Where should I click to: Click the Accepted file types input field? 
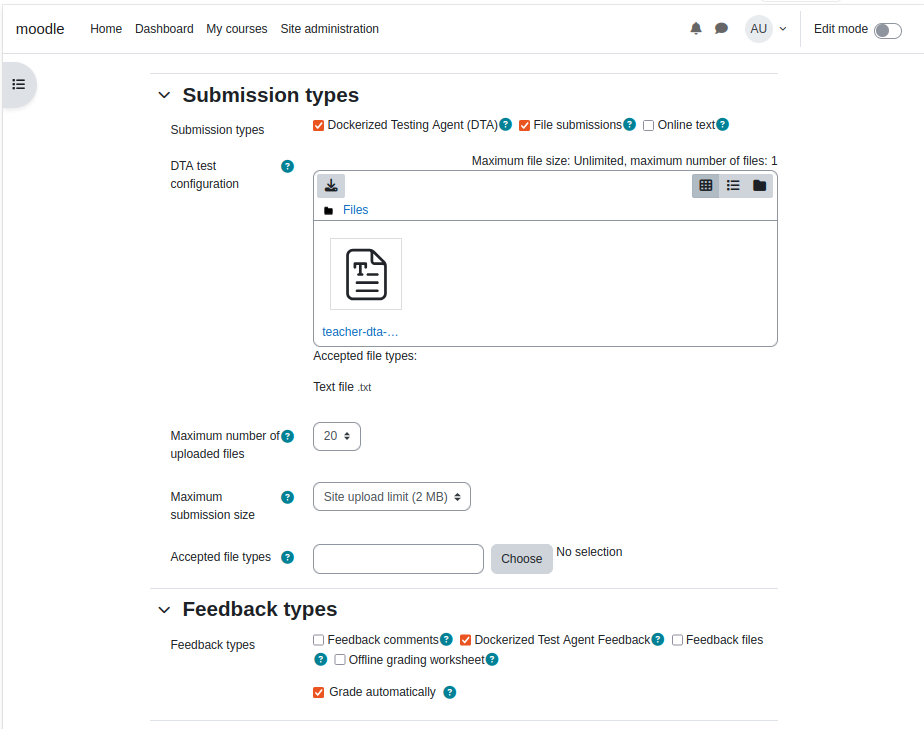[398, 559]
